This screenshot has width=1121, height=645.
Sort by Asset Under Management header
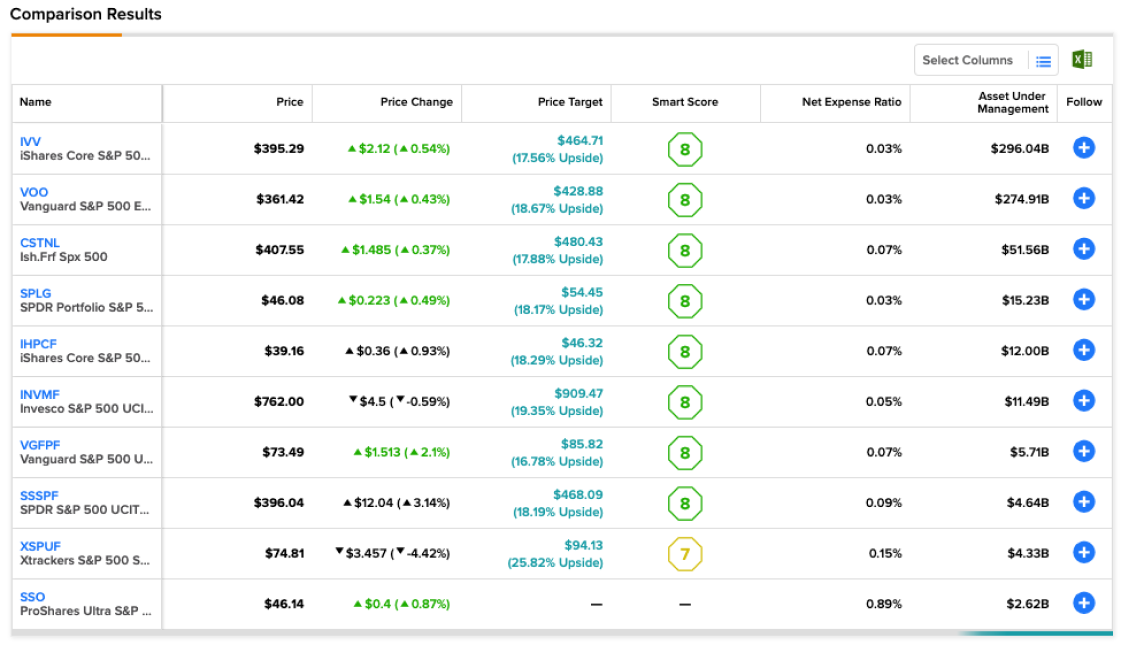click(x=1012, y=102)
